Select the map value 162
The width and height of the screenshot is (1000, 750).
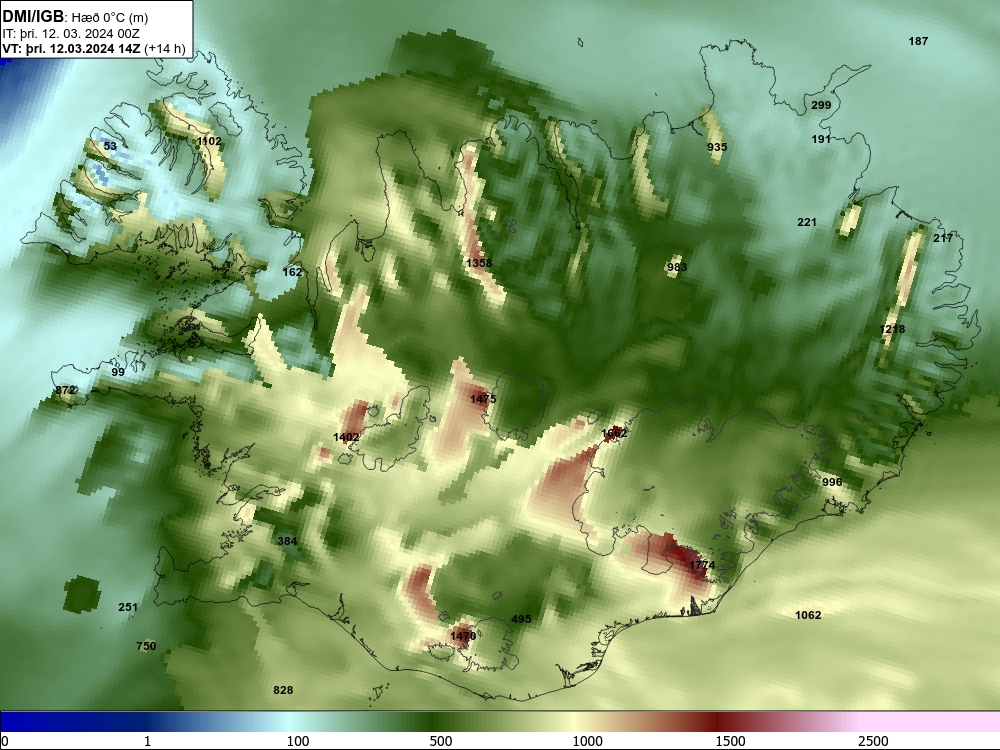click(292, 272)
